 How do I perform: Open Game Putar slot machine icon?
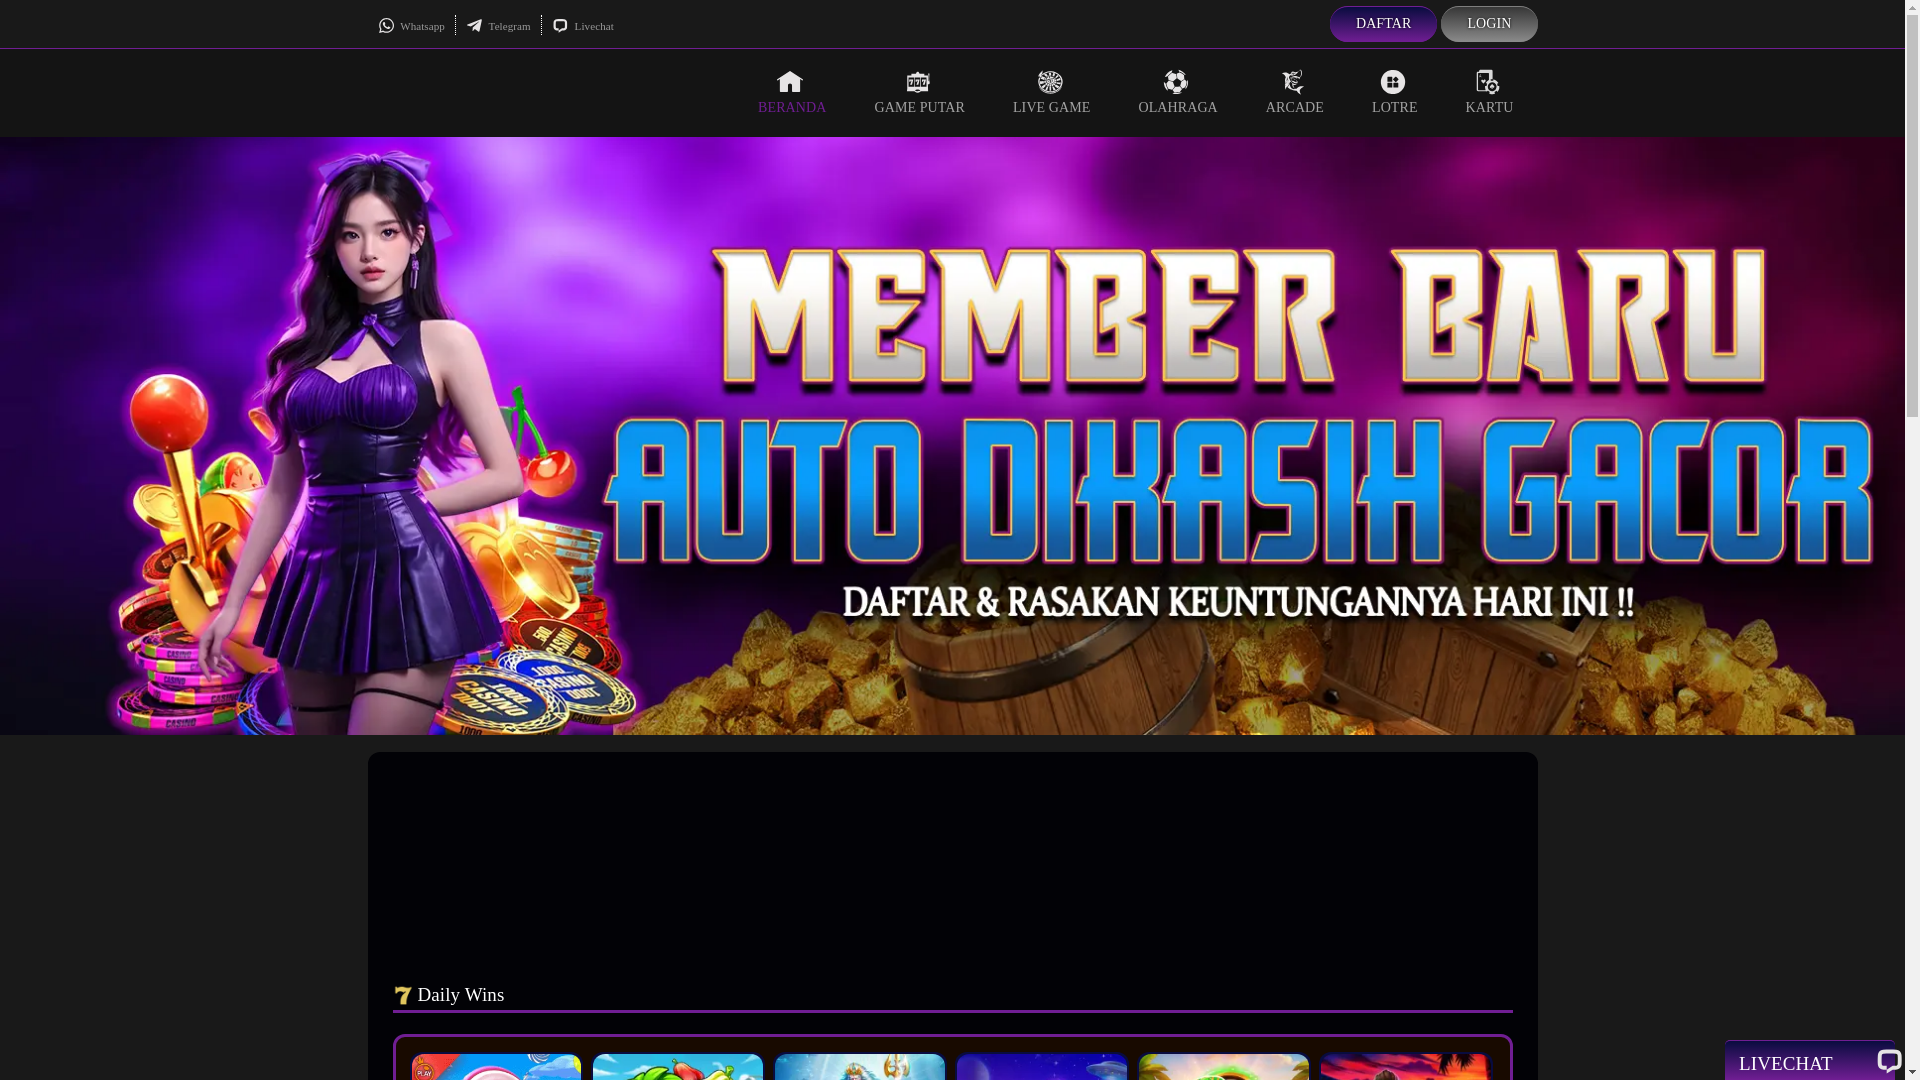[x=918, y=82]
